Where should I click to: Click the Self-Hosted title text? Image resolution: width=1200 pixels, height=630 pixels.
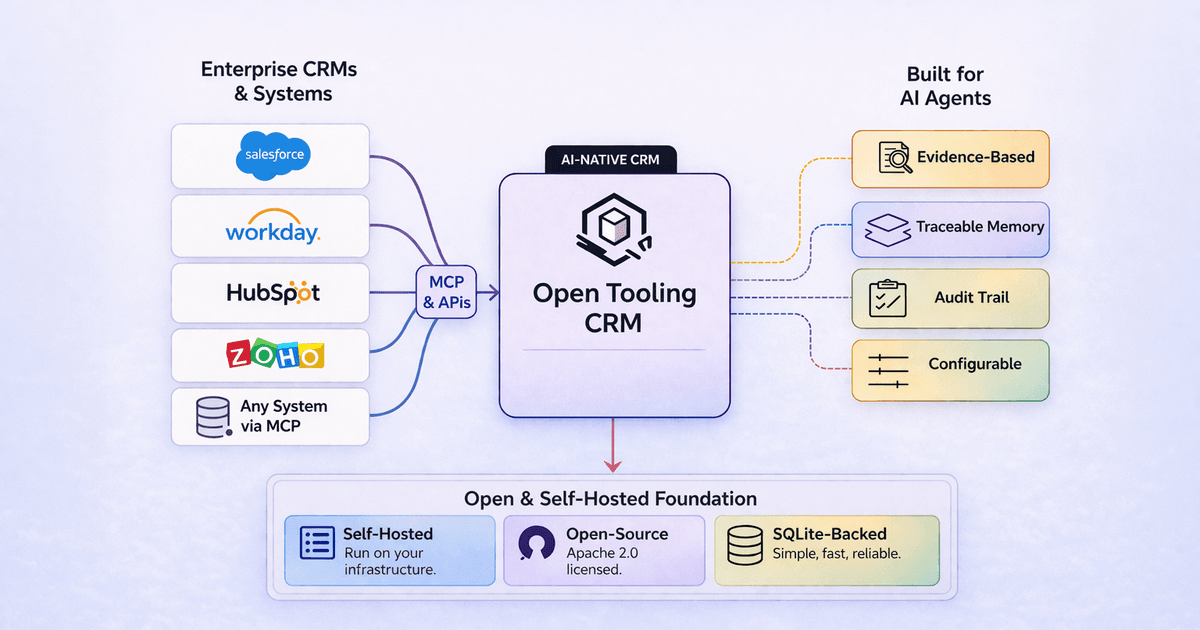[x=388, y=534]
